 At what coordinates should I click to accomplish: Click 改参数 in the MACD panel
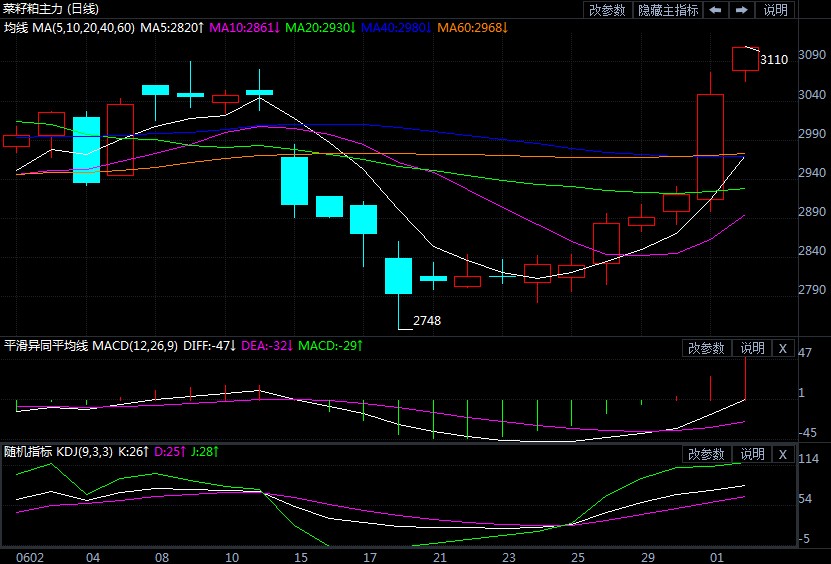[x=706, y=348]
